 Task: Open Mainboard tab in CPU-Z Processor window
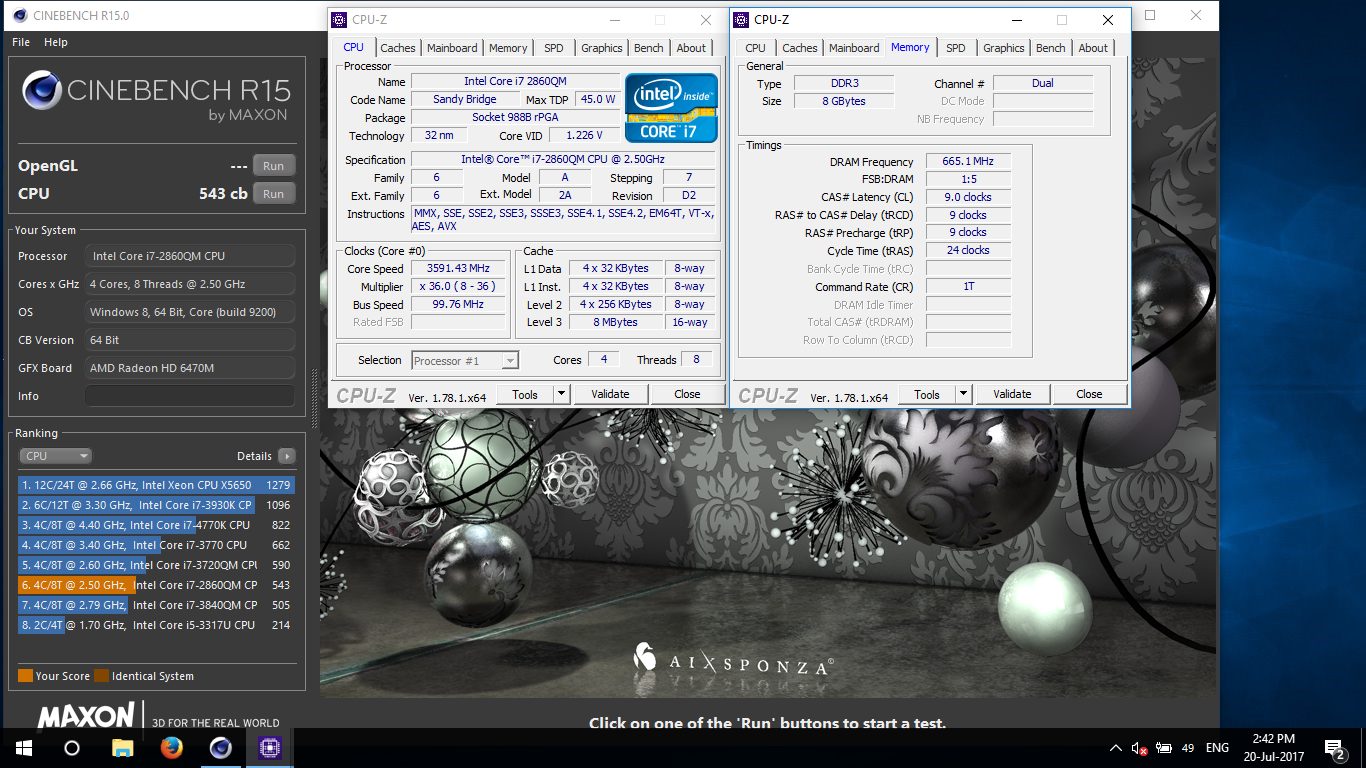[452, 48]
